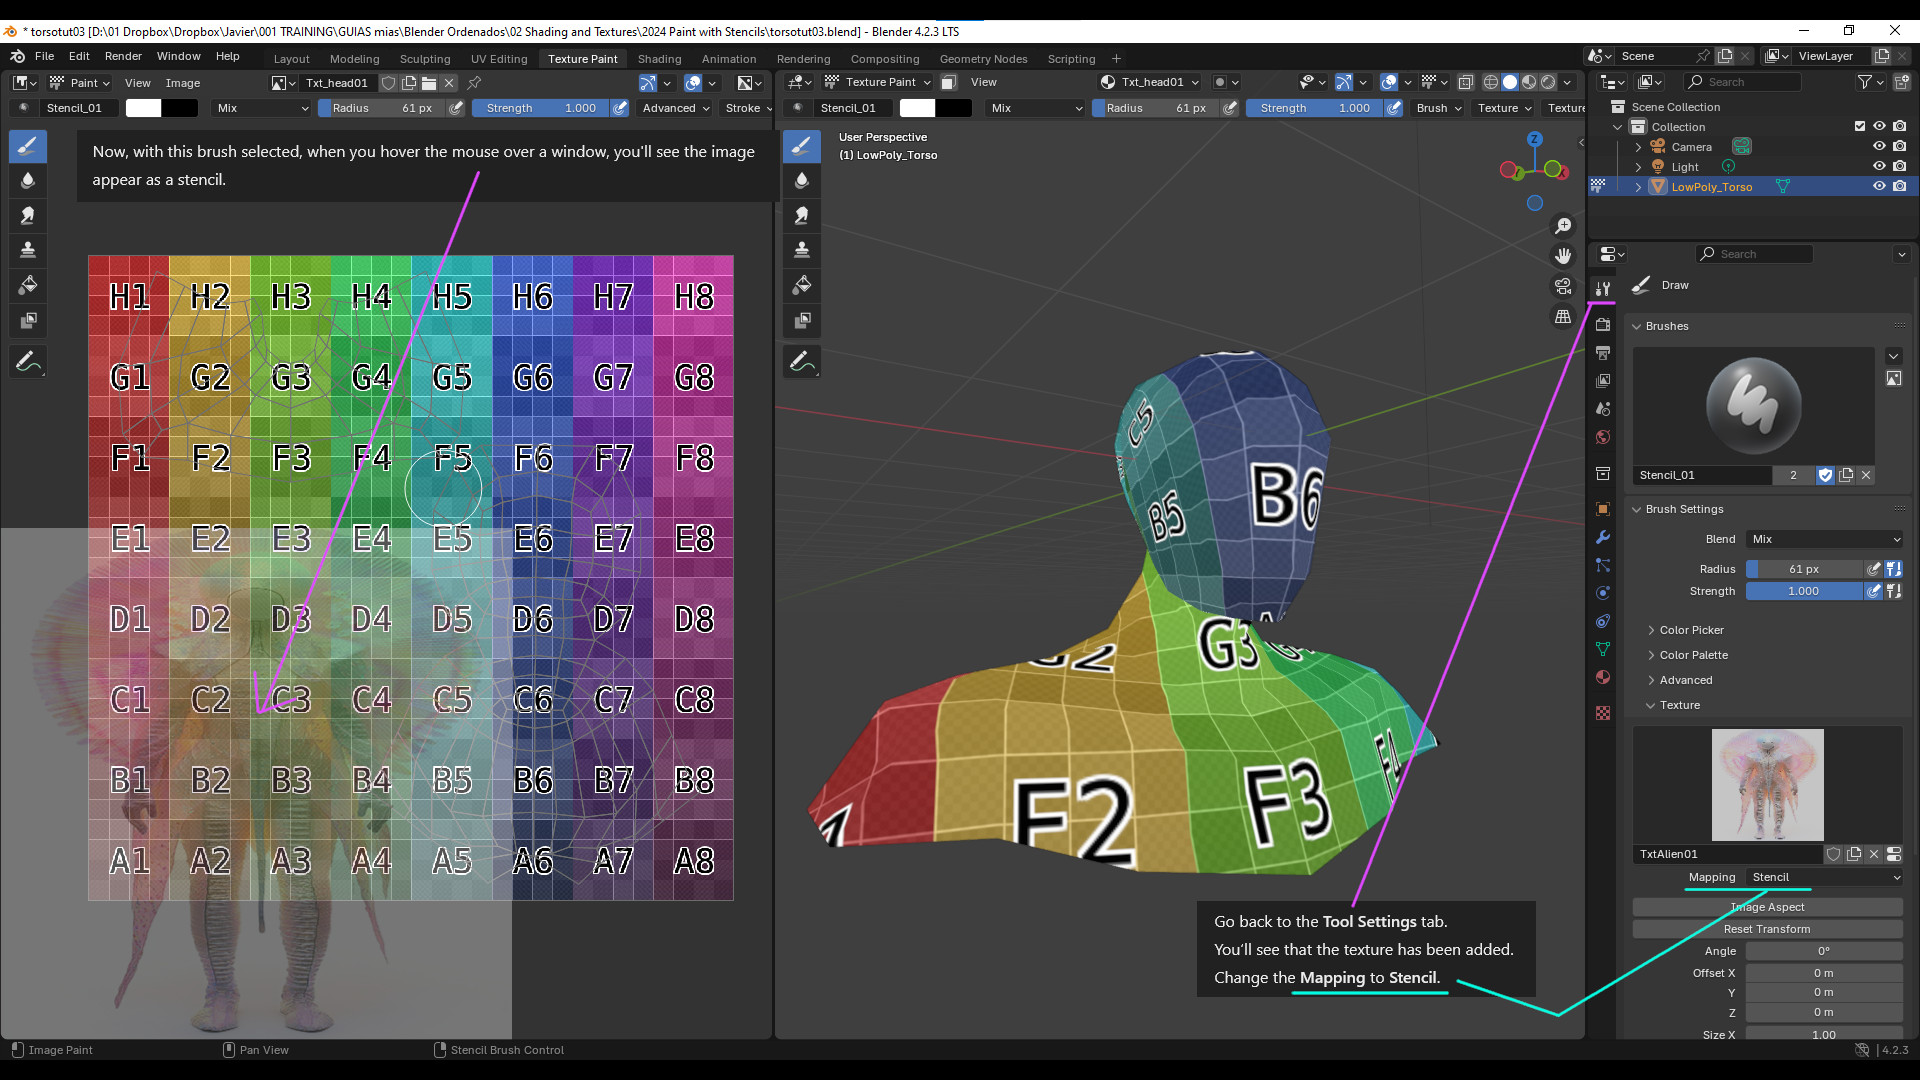Toggle radius pressure sensitivity in Brush Settings
1920x1080 pixels.
[x=1874, y=569]
